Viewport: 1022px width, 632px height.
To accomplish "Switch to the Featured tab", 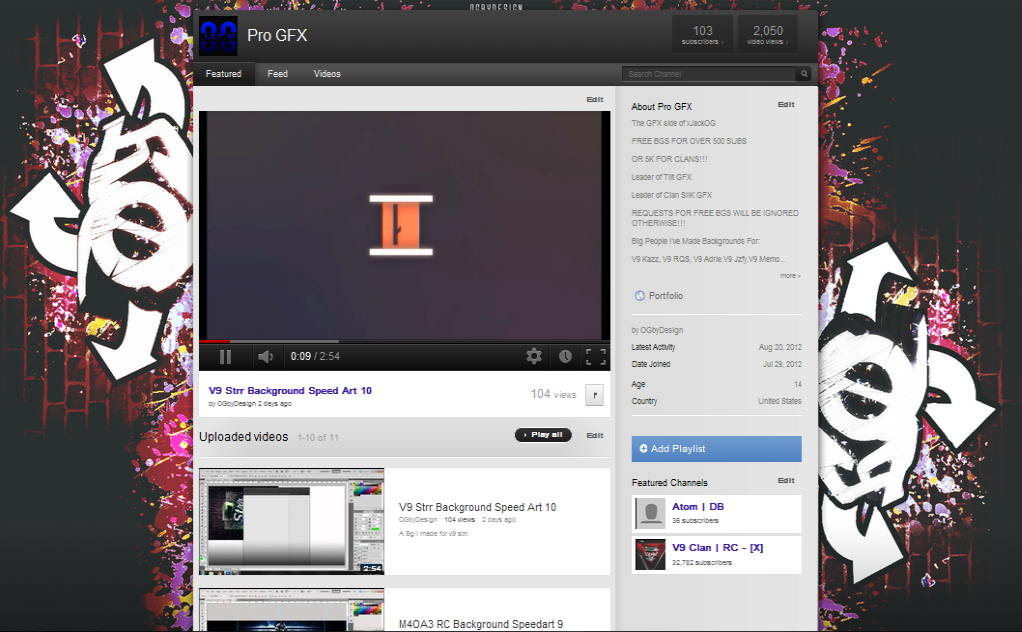I will tap(224, 74).
